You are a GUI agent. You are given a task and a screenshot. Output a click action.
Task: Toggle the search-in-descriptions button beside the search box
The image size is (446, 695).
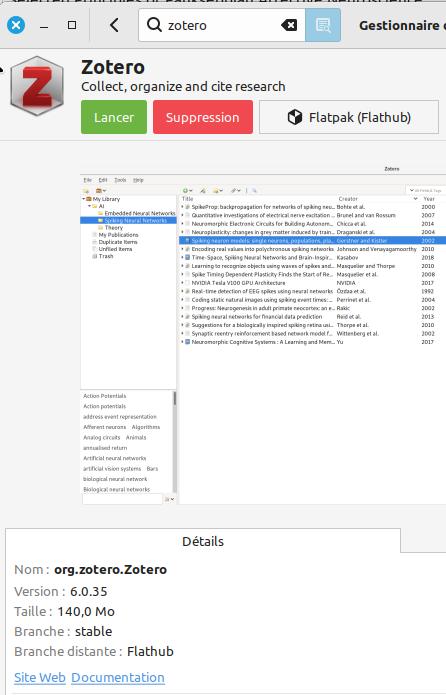323,25
